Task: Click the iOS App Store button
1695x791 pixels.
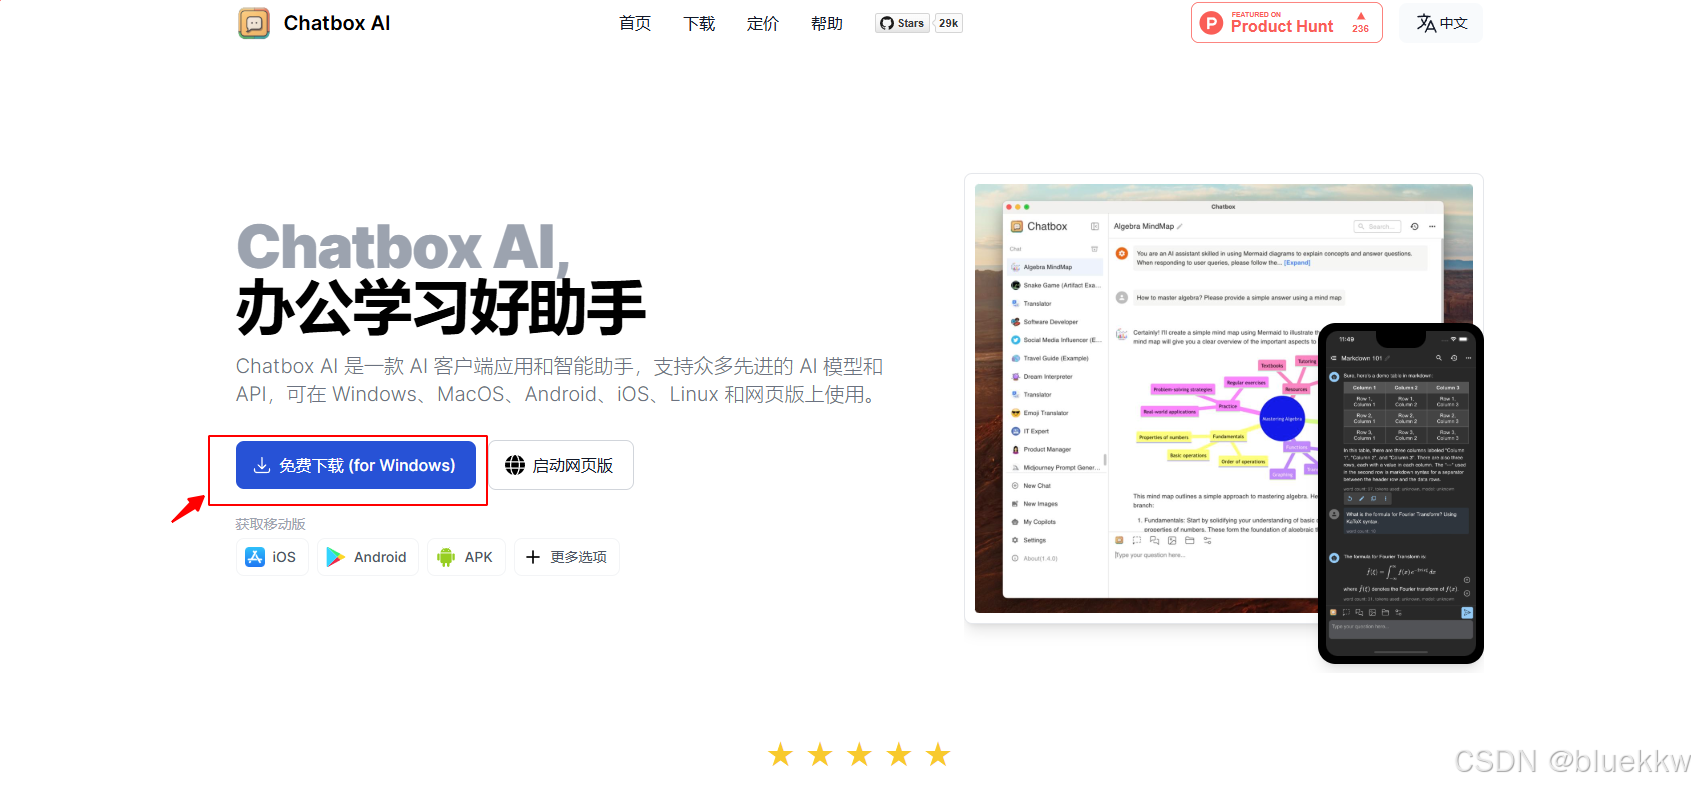Action: pos(272,557)
